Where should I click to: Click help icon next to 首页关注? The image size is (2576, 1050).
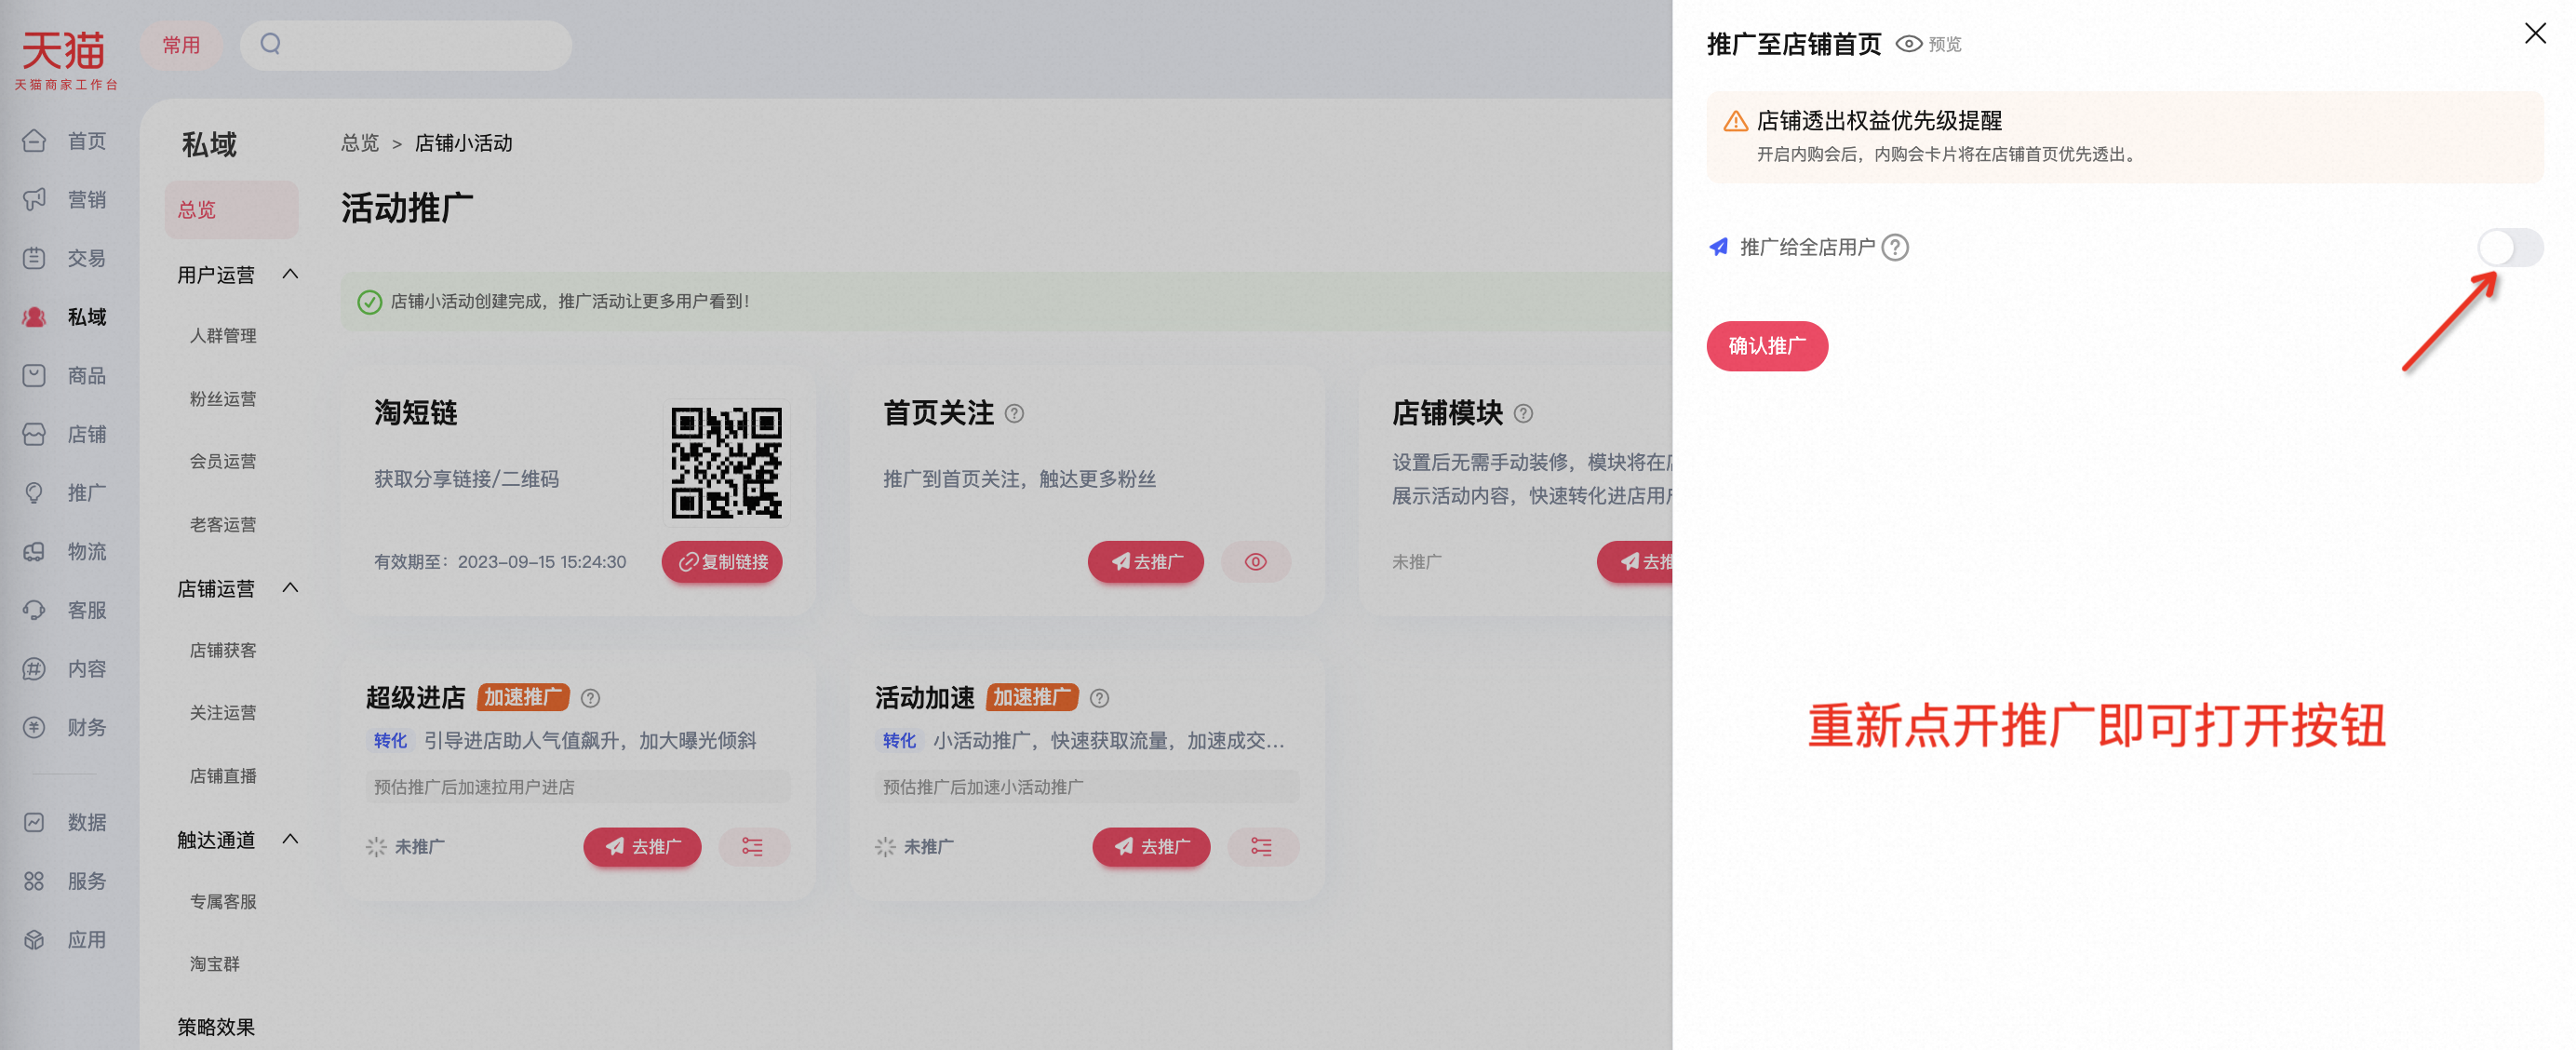click(x=1014, y=414)
